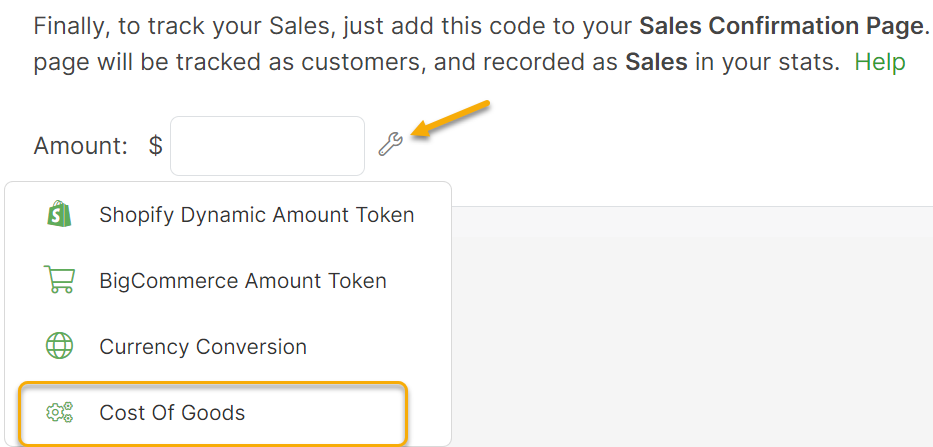Select Shopify Dynamic Amount Token option
933x447 pixels.
[x=256, y=215]
